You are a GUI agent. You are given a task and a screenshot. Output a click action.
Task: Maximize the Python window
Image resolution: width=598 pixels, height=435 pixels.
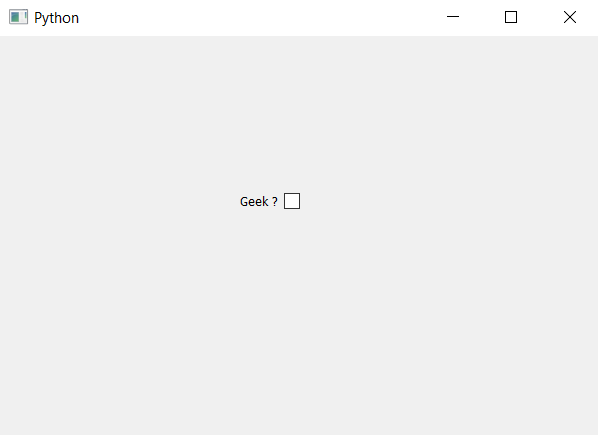click(511, 17)
